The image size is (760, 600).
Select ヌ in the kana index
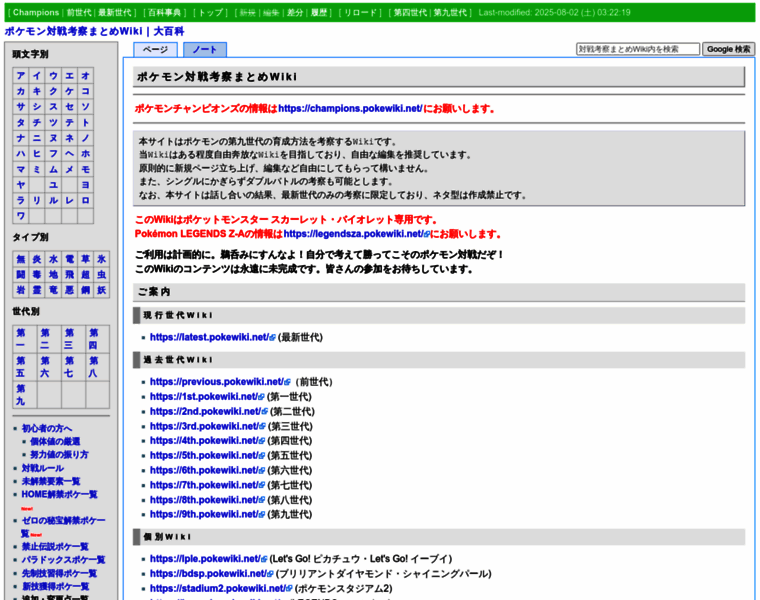[x=53, y=138]
